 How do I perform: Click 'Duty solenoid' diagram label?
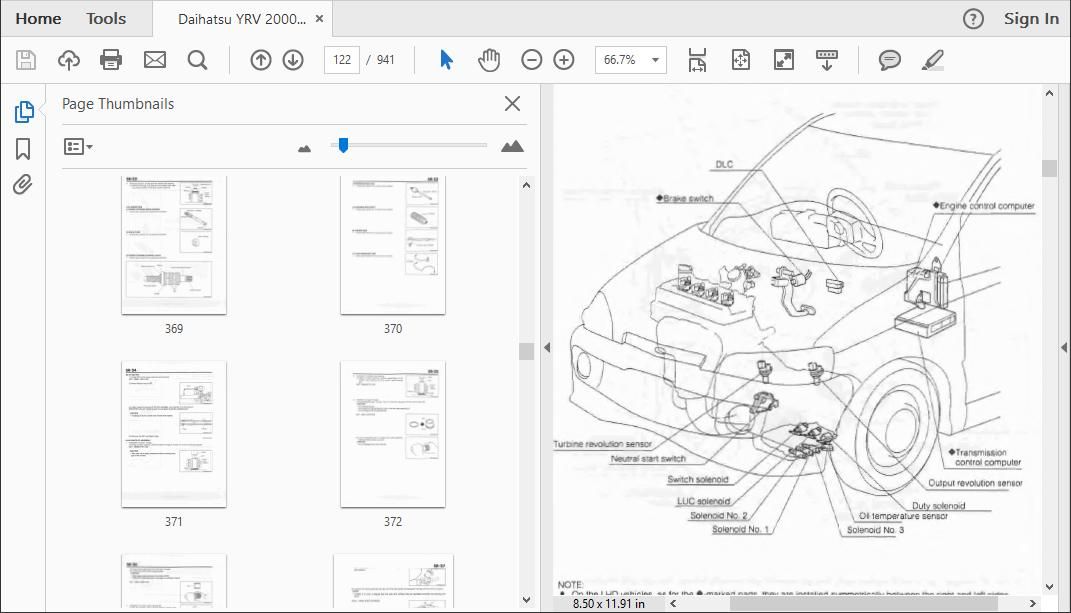coord(938,506)
